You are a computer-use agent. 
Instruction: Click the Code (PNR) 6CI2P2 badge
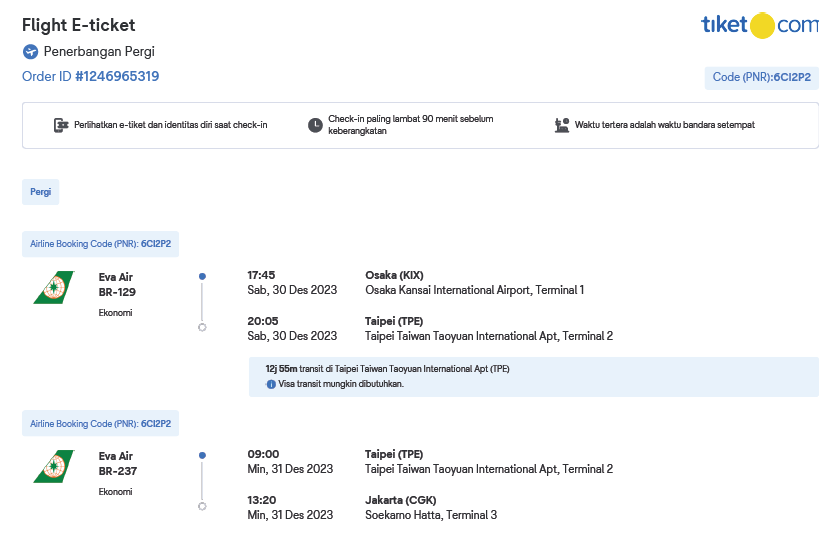(761, 77)
